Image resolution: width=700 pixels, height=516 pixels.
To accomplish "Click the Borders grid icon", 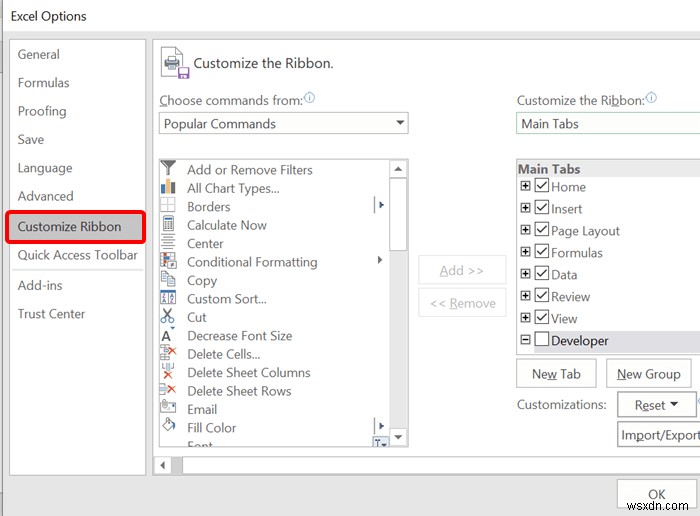I will pyautogui.click(x=168, y=205).
